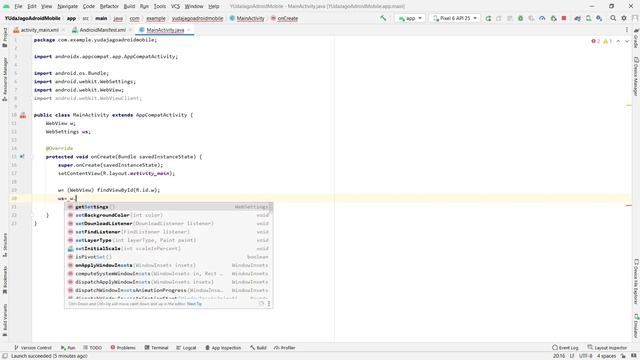Image resolution: width=640 pixels, height=360 pixels.
Task: Click the green Debug app bug icon
Action: 520,18
